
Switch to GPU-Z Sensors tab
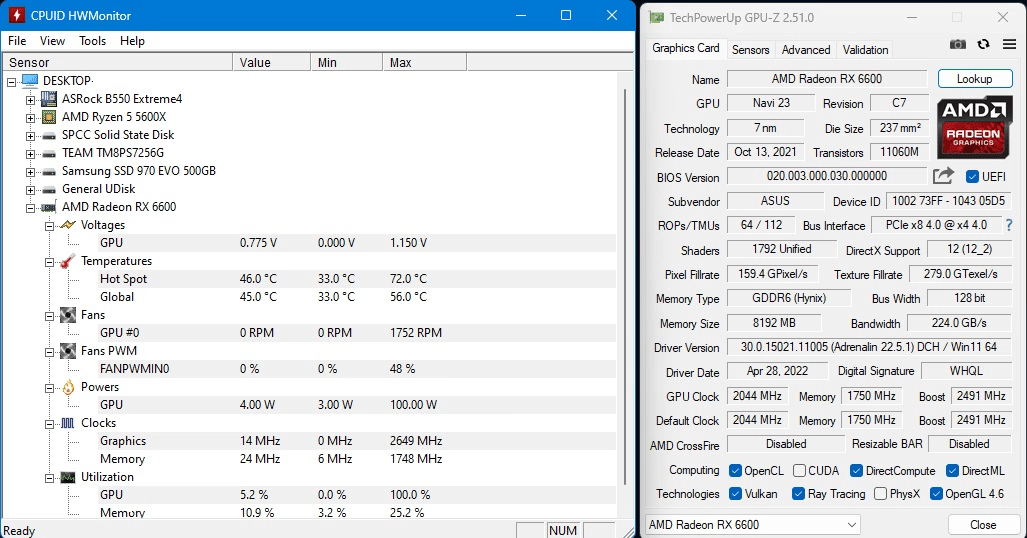751,50
